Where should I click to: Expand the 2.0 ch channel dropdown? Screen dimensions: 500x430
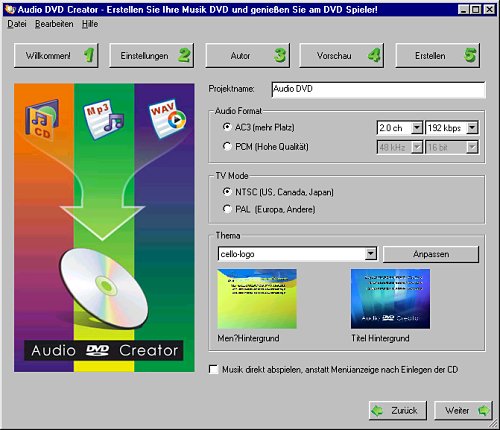tap(417, 128)
